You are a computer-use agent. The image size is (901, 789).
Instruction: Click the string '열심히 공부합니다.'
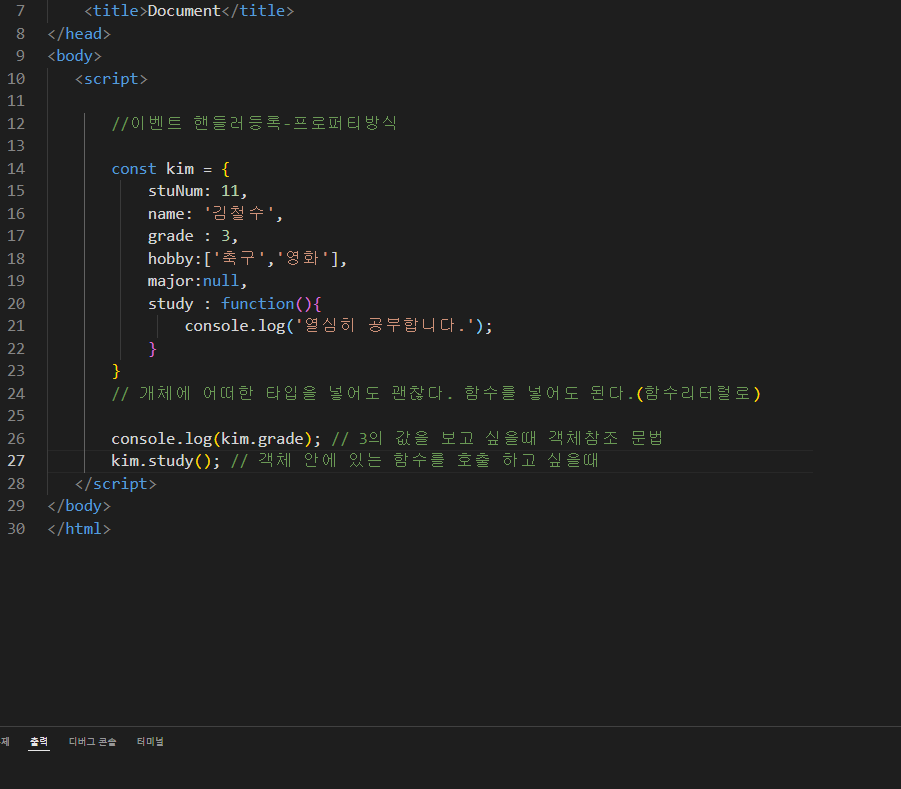click(385, 326)
